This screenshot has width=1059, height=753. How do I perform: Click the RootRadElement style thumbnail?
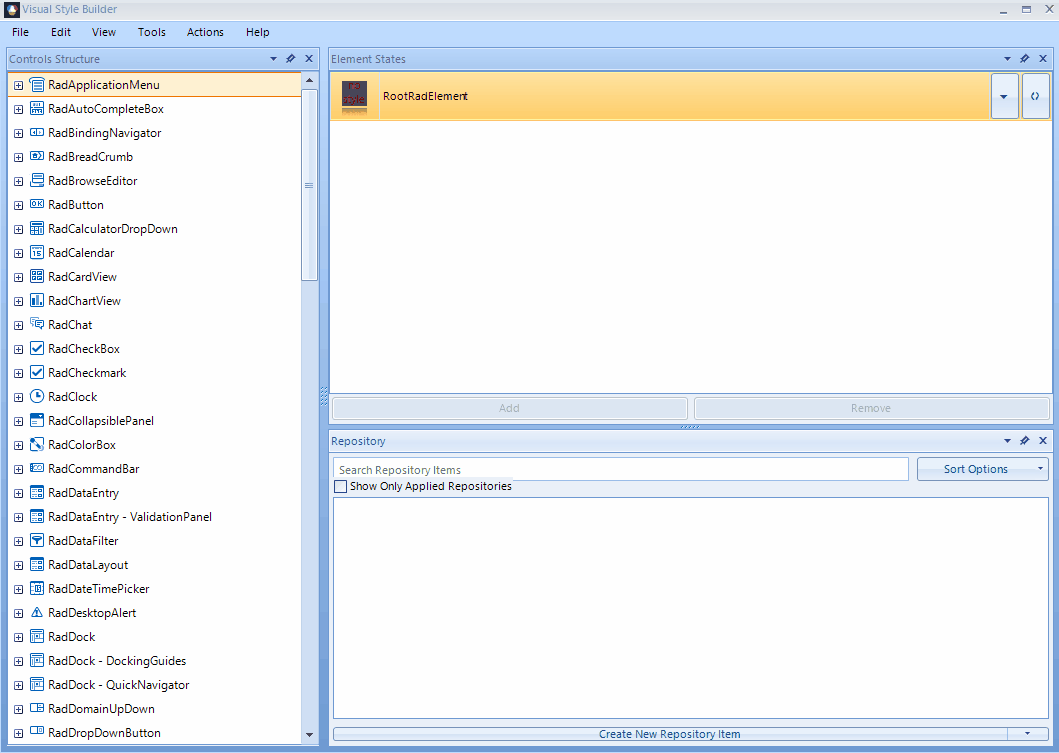pos(355,97)
